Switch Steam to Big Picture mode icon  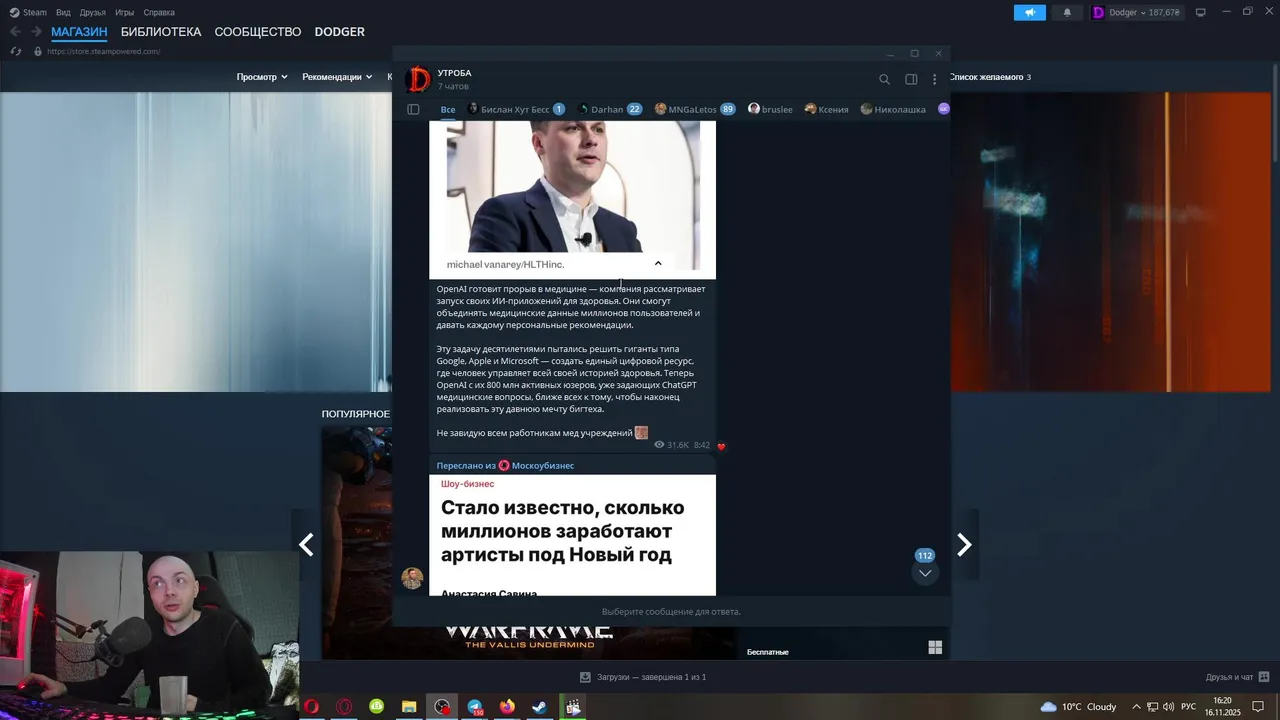coord(1200,12)
